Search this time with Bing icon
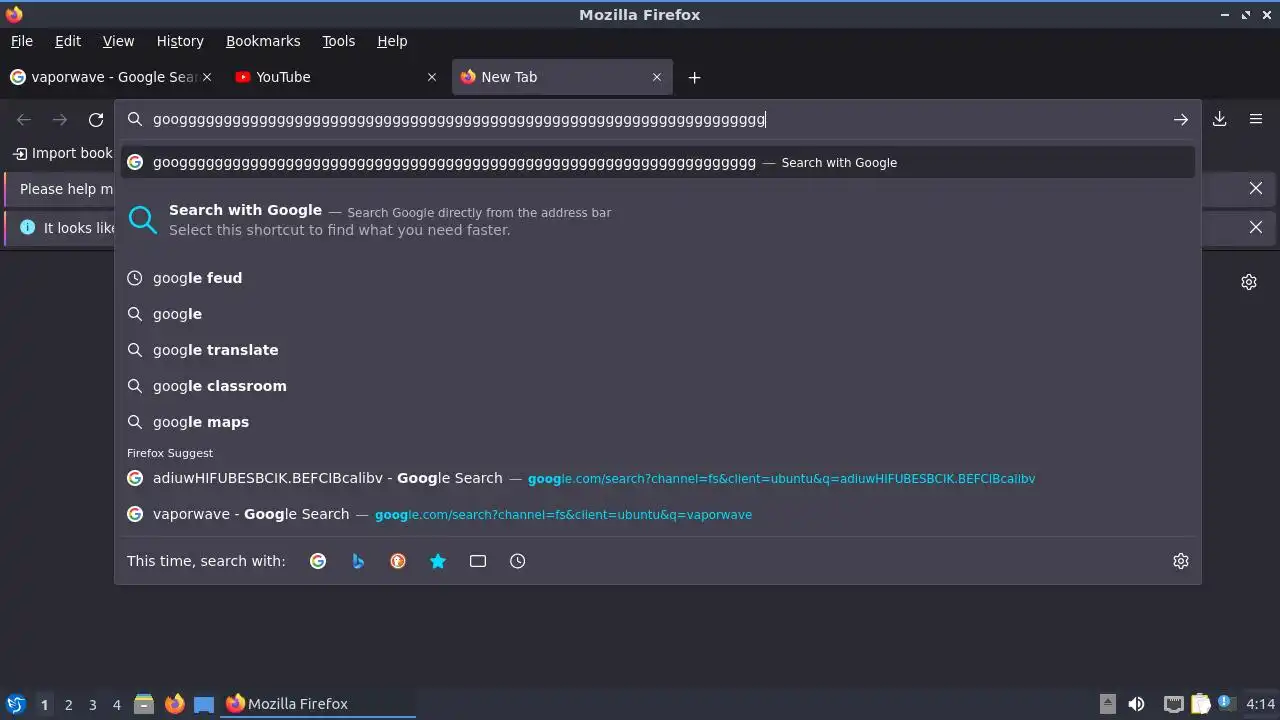Image resolution: width=1280 pixels, height=720 pixels. (358, 561)
